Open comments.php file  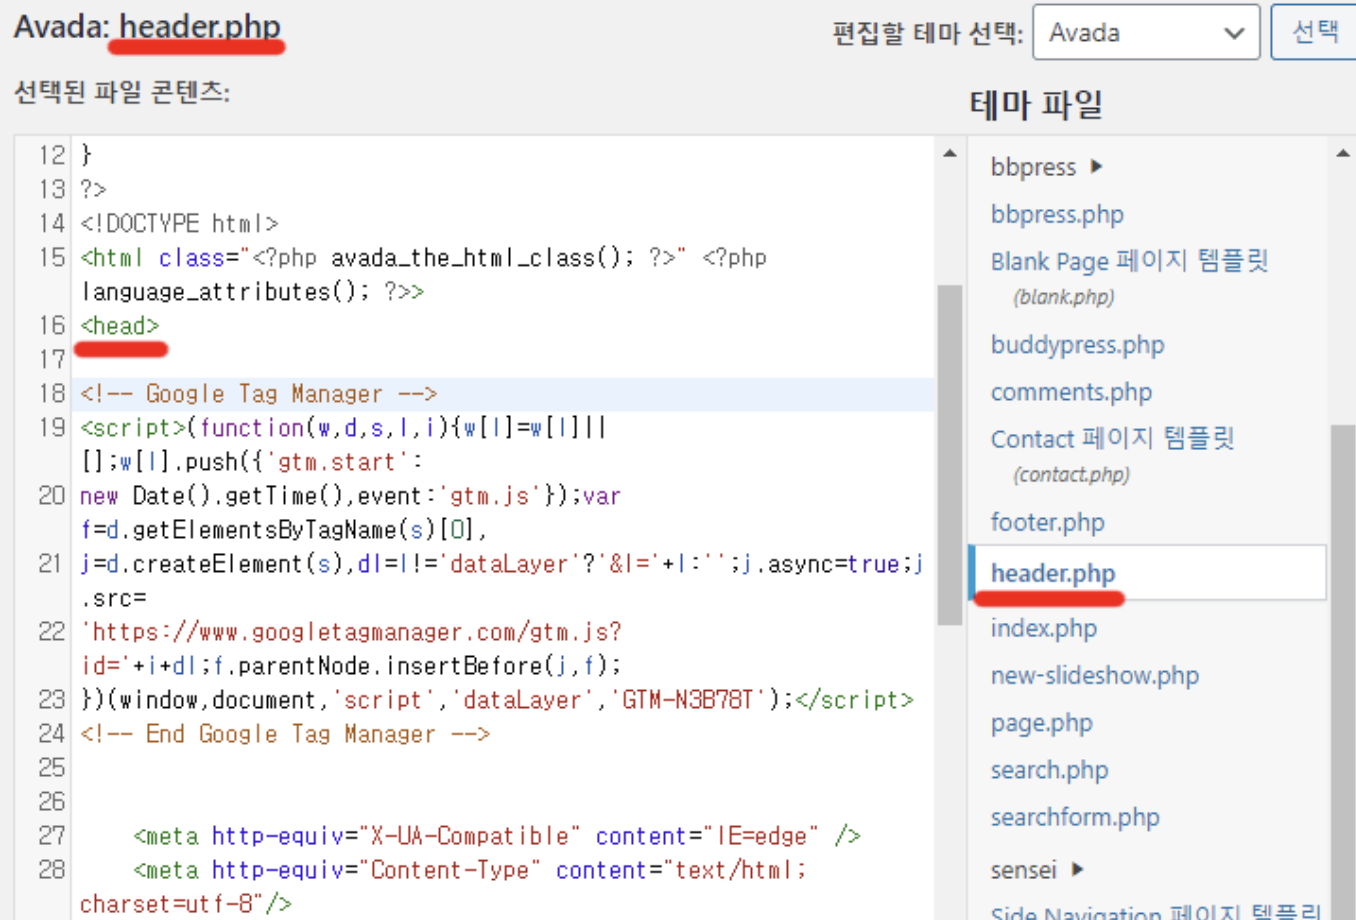(1071, 392)
